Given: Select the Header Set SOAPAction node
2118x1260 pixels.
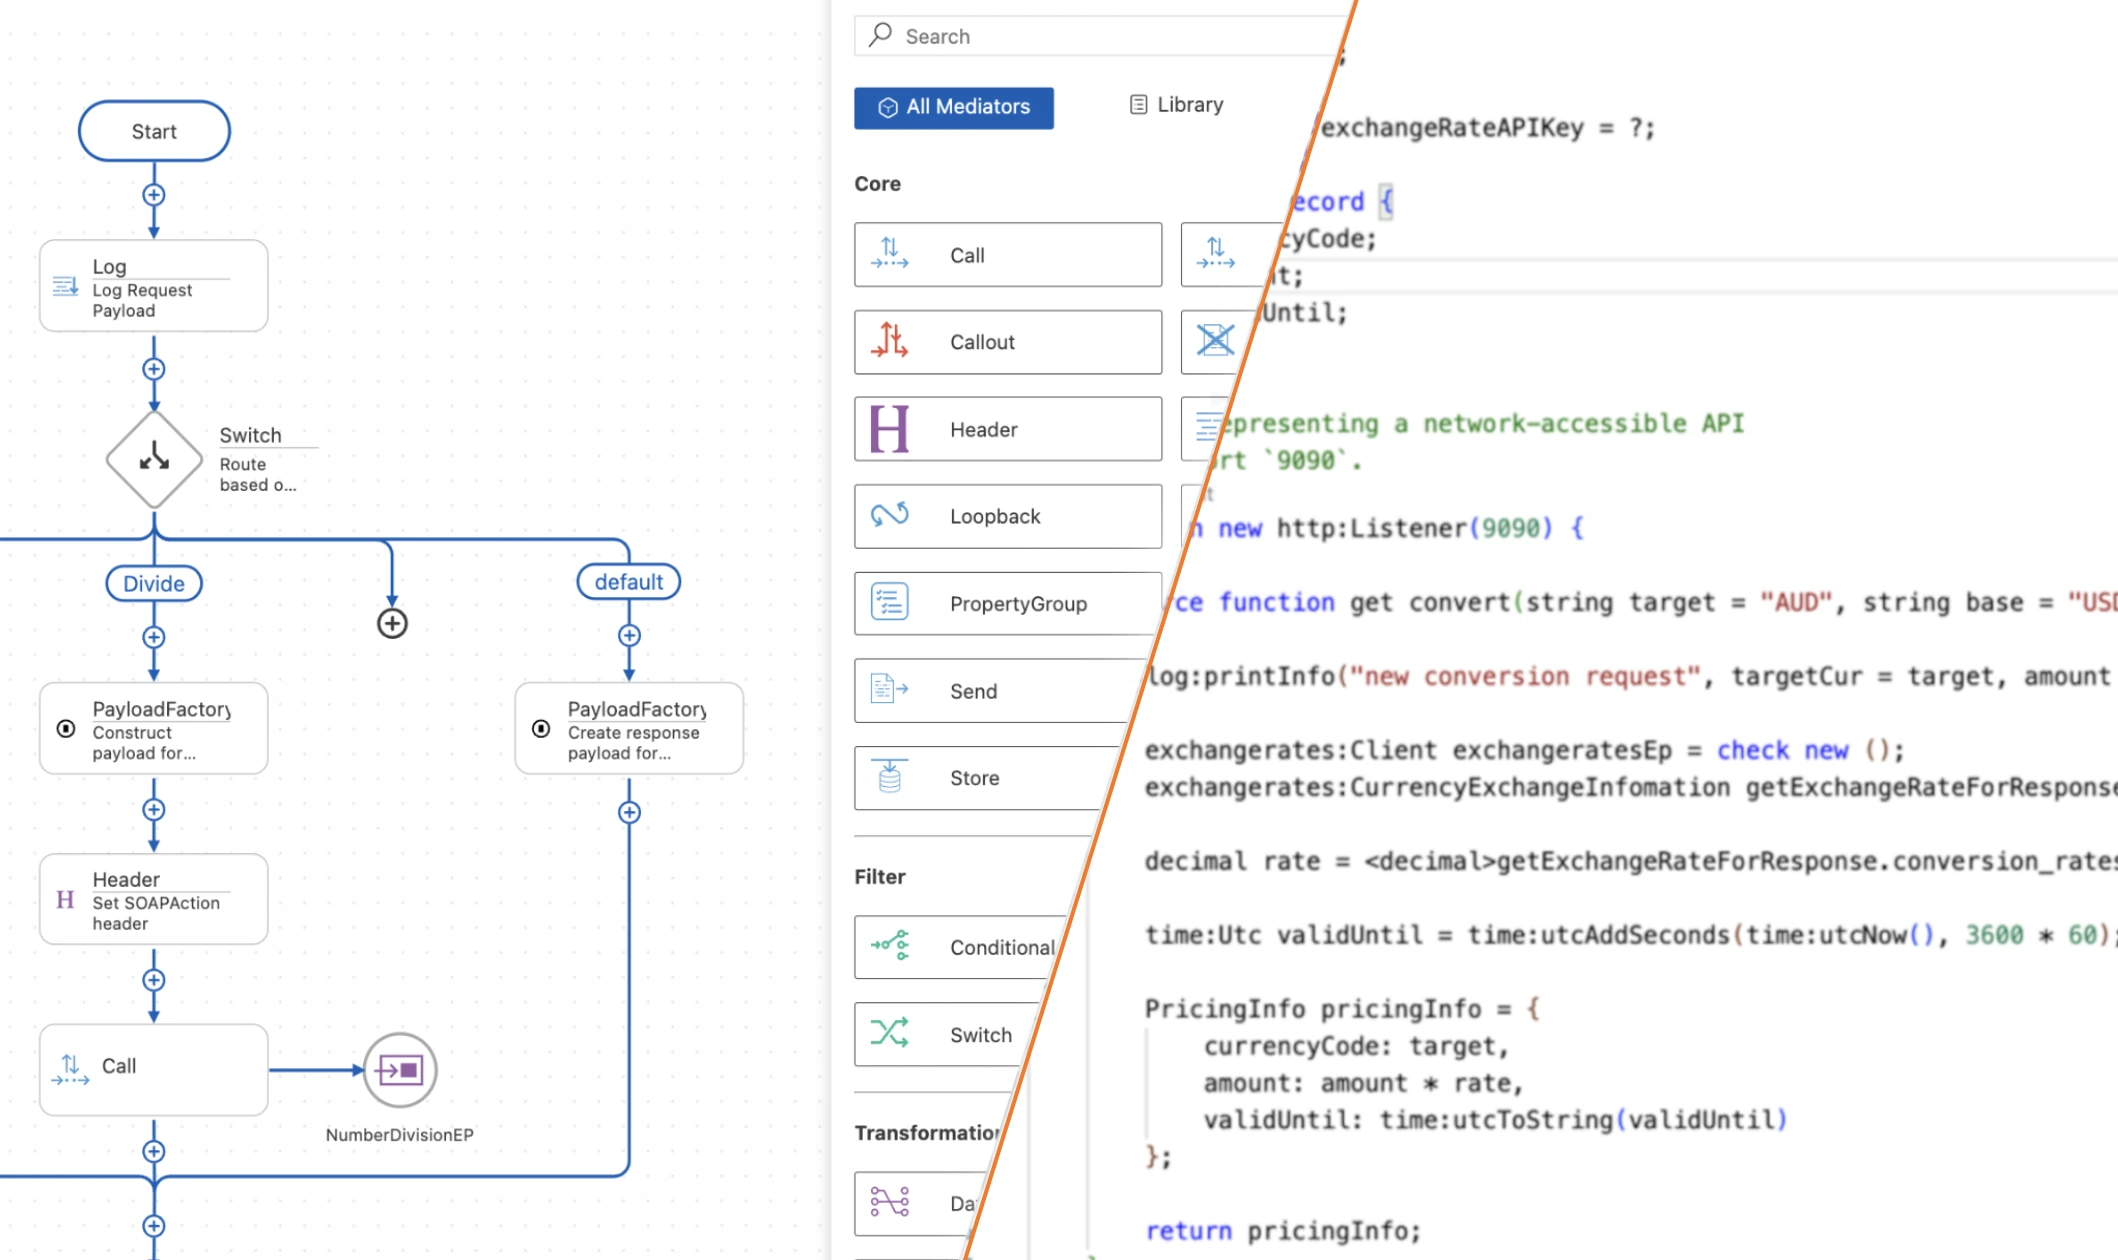Looking at the screenshot, I should coord(154,899).
